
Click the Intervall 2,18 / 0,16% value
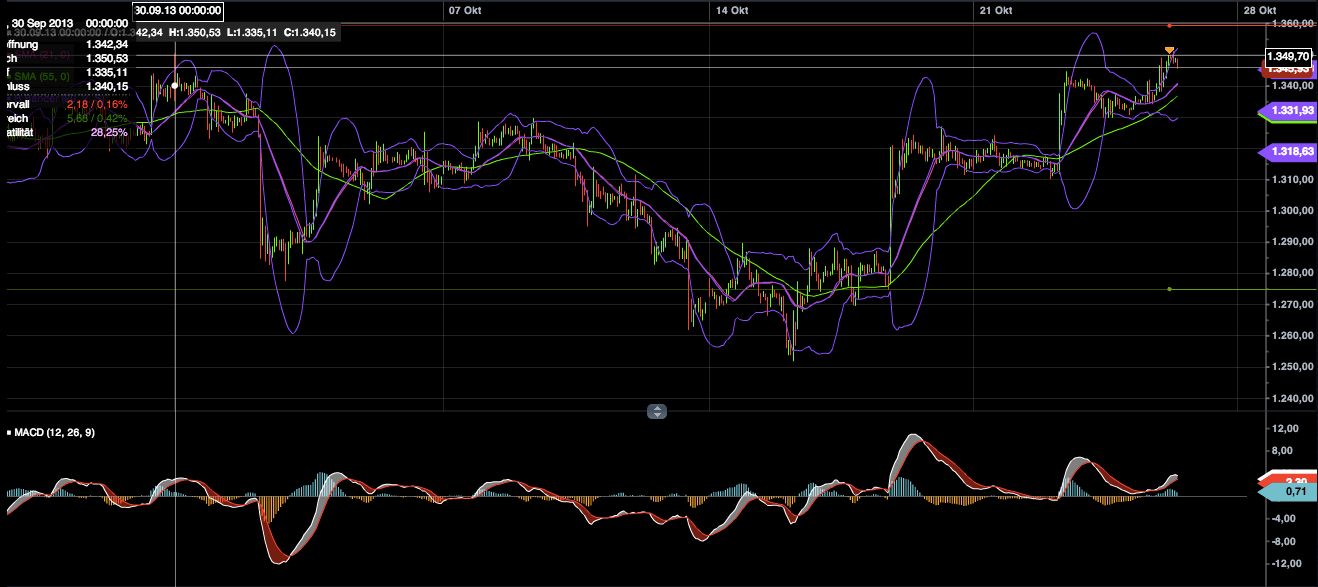[x=97, y=104]
